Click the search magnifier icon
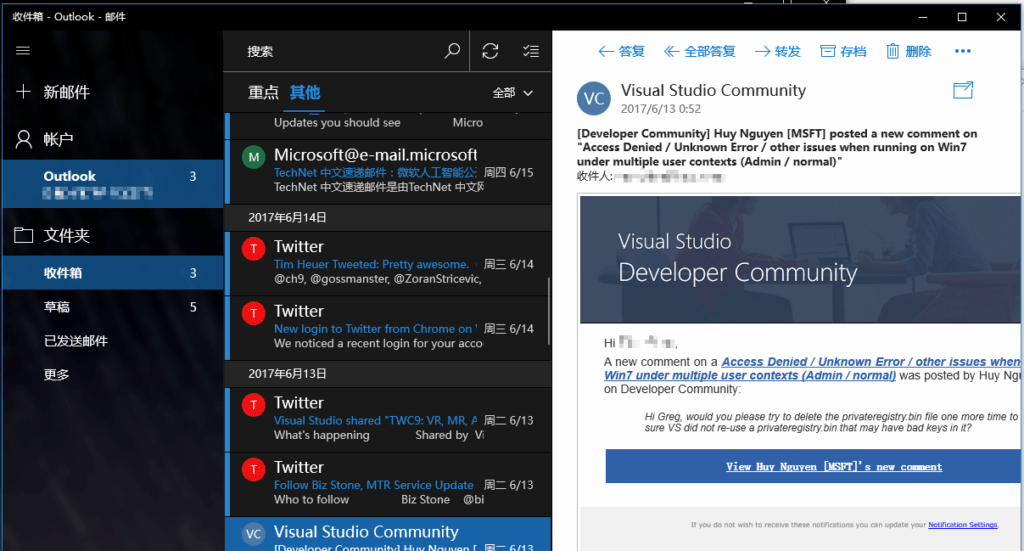 coord(452,51)
